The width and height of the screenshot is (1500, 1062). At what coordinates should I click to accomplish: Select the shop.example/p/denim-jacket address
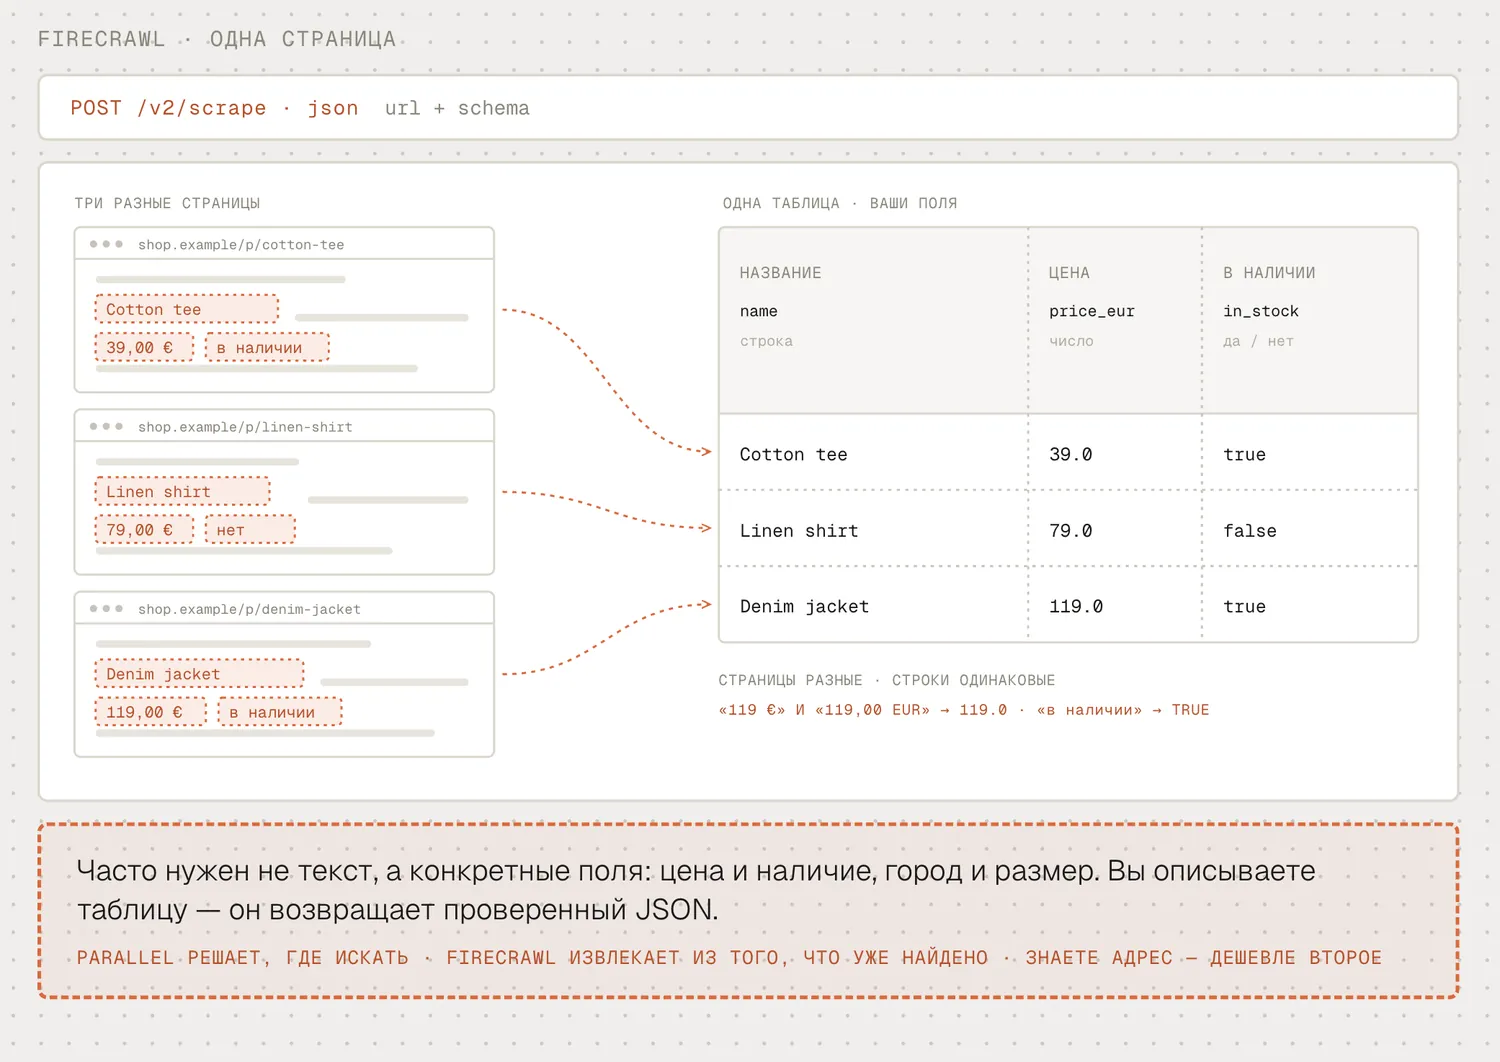click(x=249, y=609)
